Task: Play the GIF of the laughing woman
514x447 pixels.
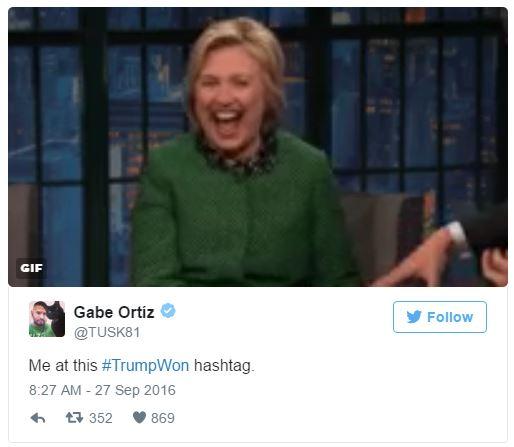Action: point(258,147)
